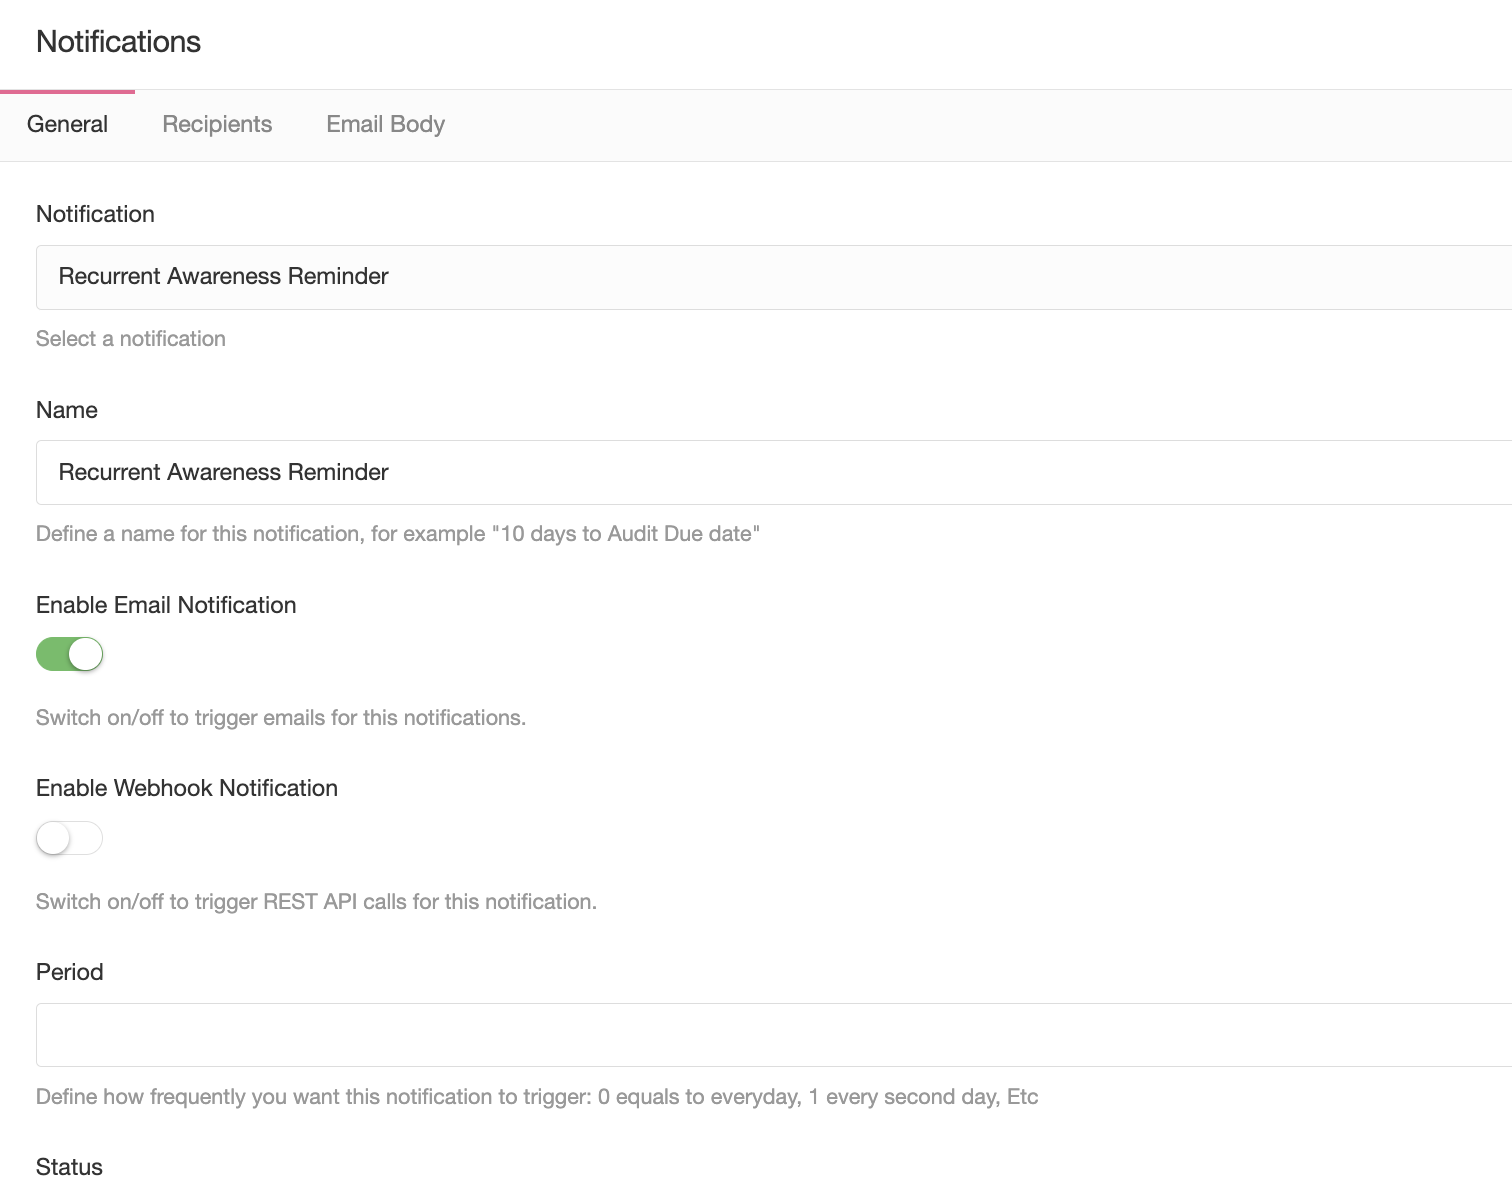The width and height of the screenshot is (1512, 1192).
Task: Click the Enable Webhook Notification label
Action: point(187,788)
